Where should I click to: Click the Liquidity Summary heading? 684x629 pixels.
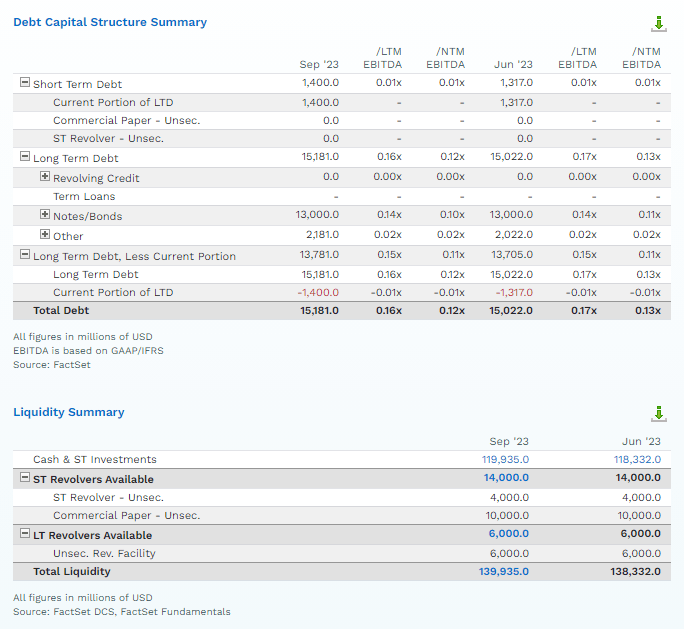tap(69, 412)
